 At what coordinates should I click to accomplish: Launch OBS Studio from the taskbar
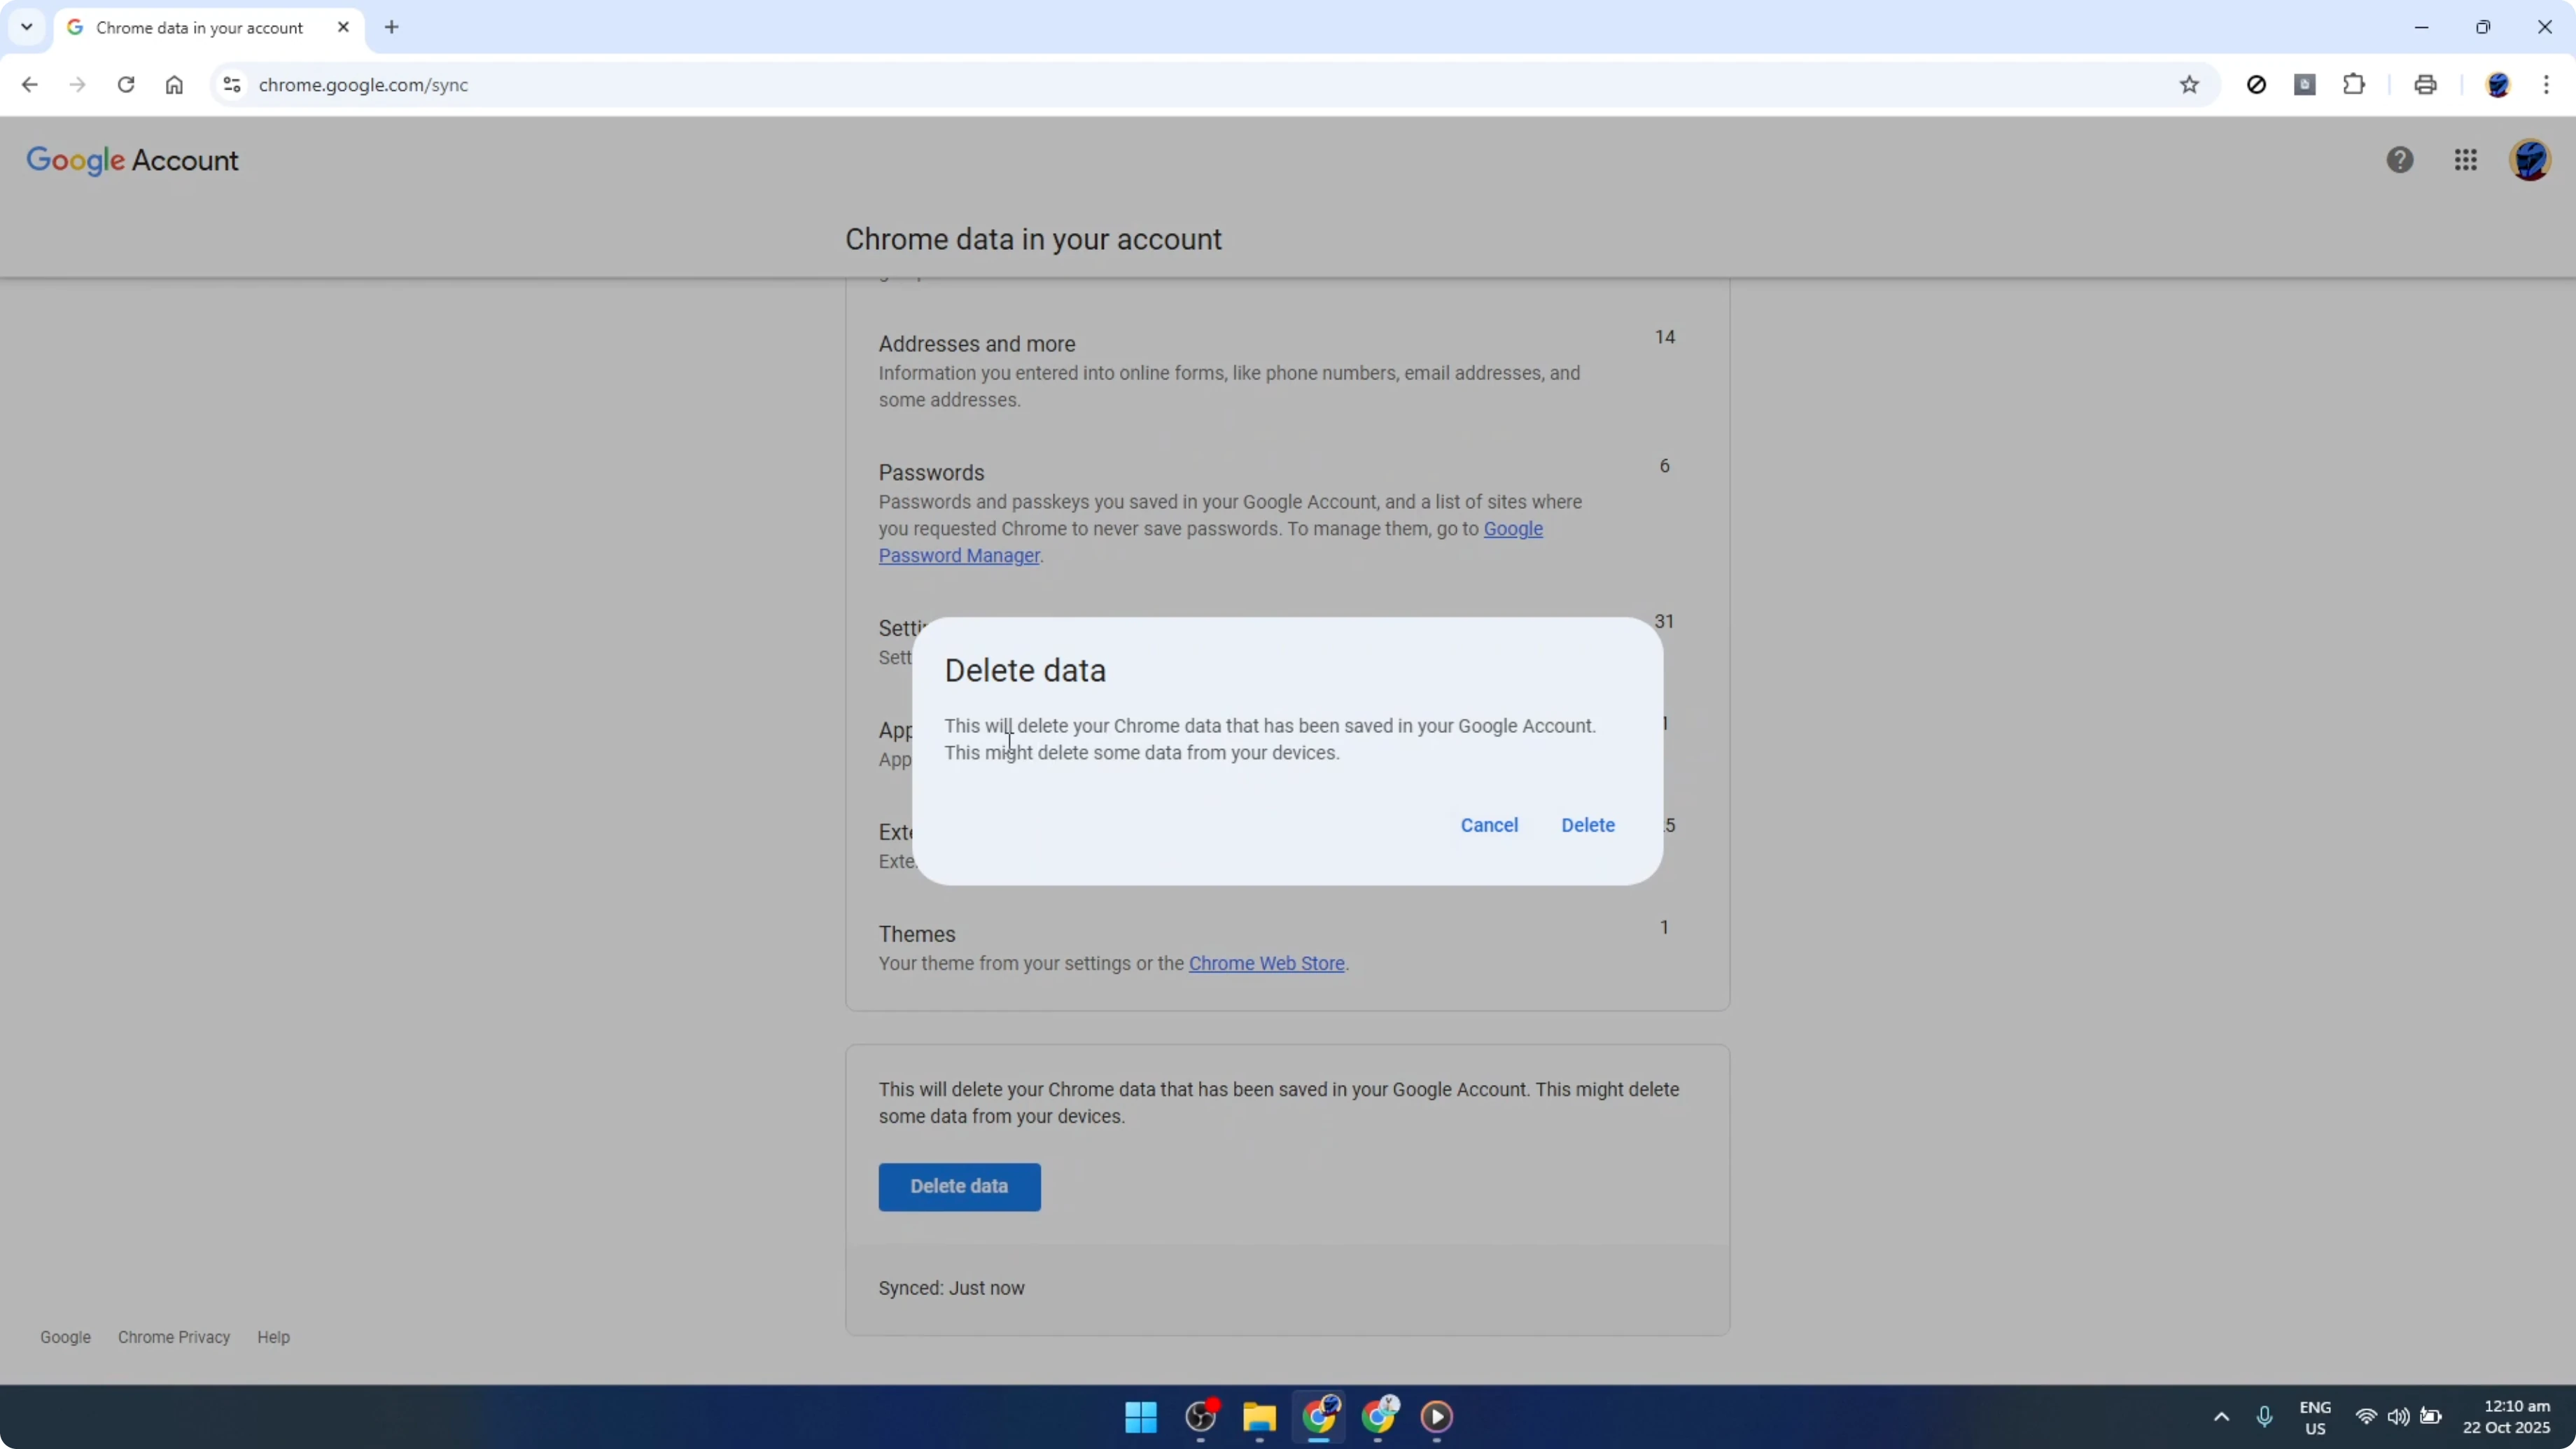1200,1417
